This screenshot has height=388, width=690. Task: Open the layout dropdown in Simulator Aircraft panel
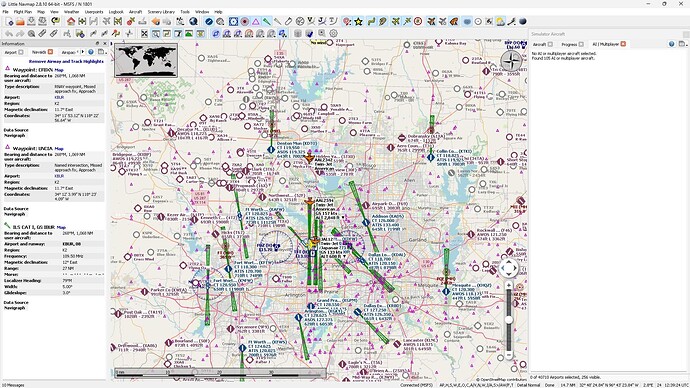(x=683, y=44)
